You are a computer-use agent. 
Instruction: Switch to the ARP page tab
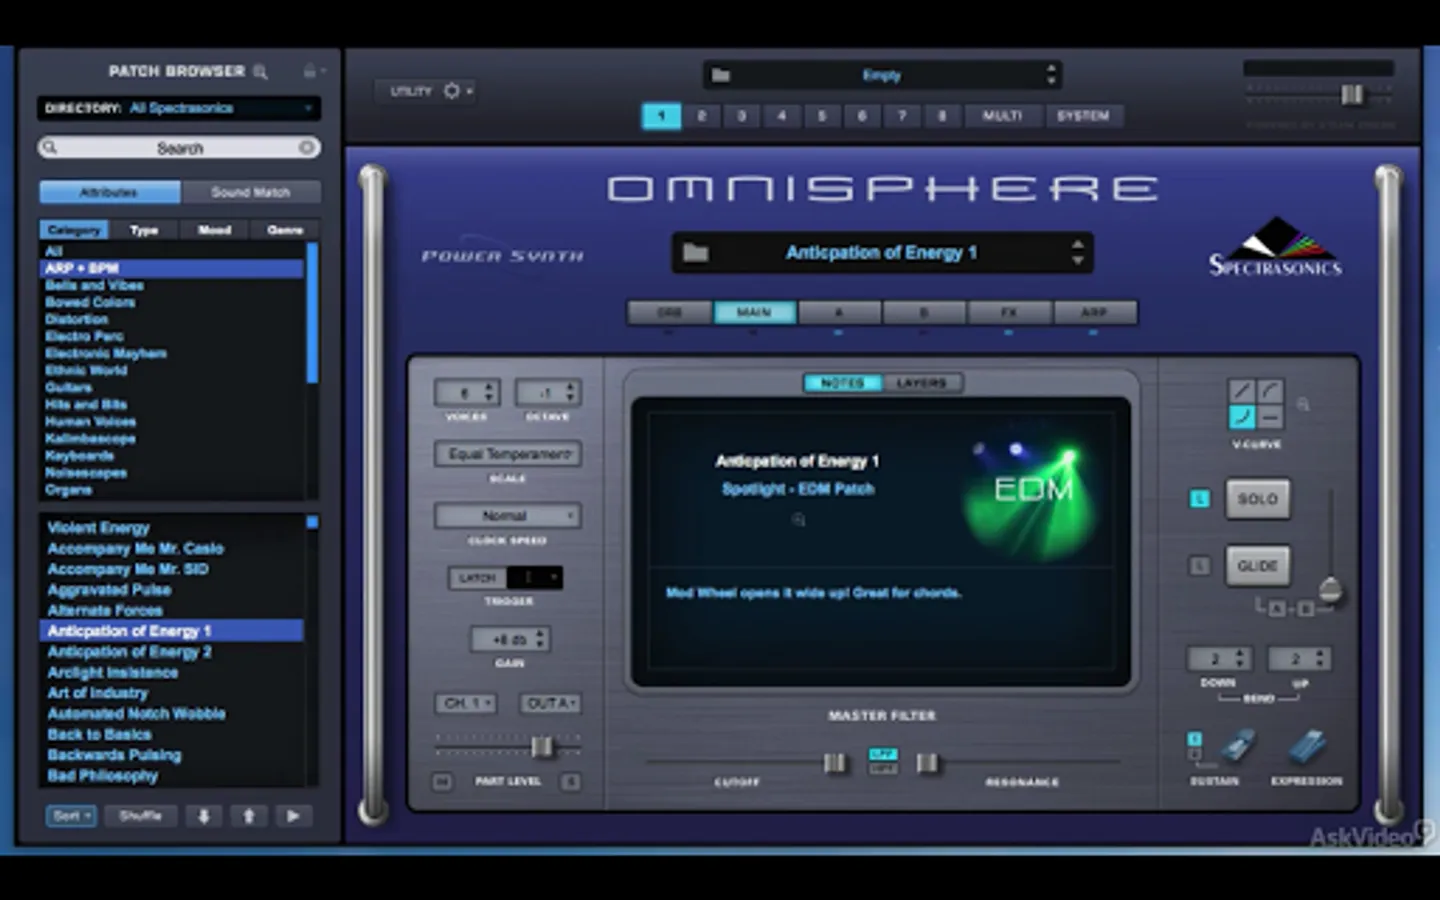1094,313
